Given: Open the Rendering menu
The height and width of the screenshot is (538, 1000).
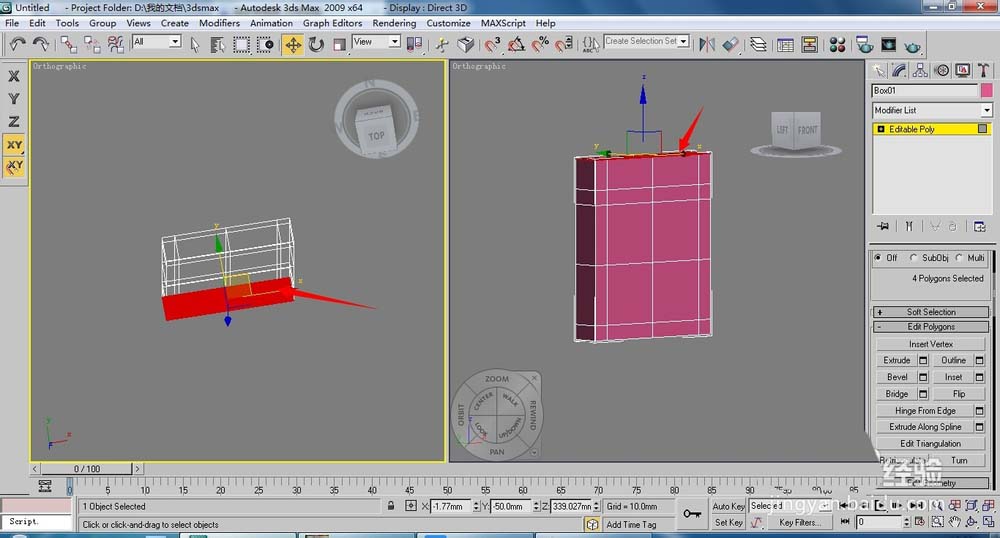Looking at the screenshot, I should pos(394,23).
